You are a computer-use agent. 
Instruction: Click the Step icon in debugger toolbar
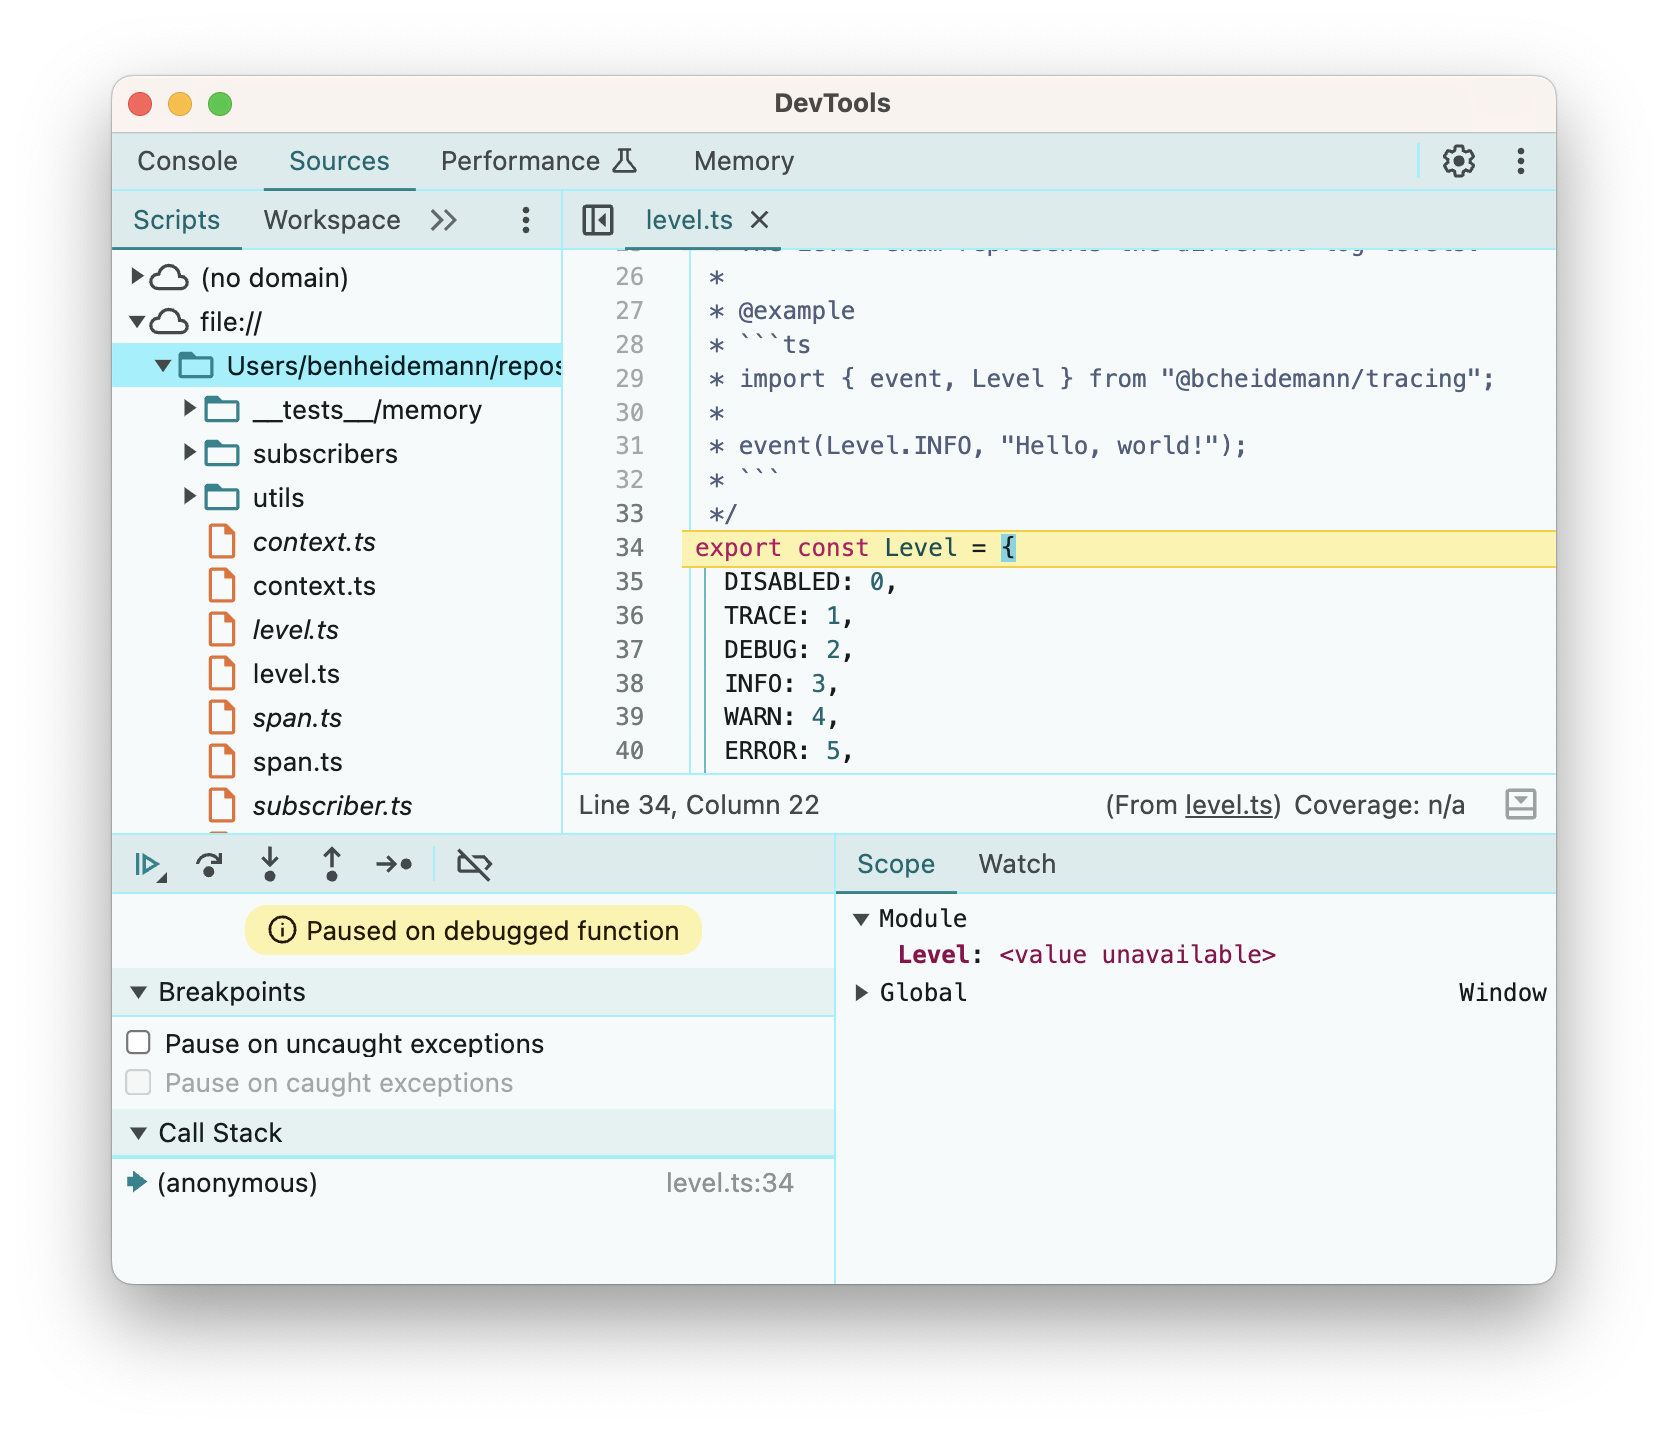click(394, 865)
